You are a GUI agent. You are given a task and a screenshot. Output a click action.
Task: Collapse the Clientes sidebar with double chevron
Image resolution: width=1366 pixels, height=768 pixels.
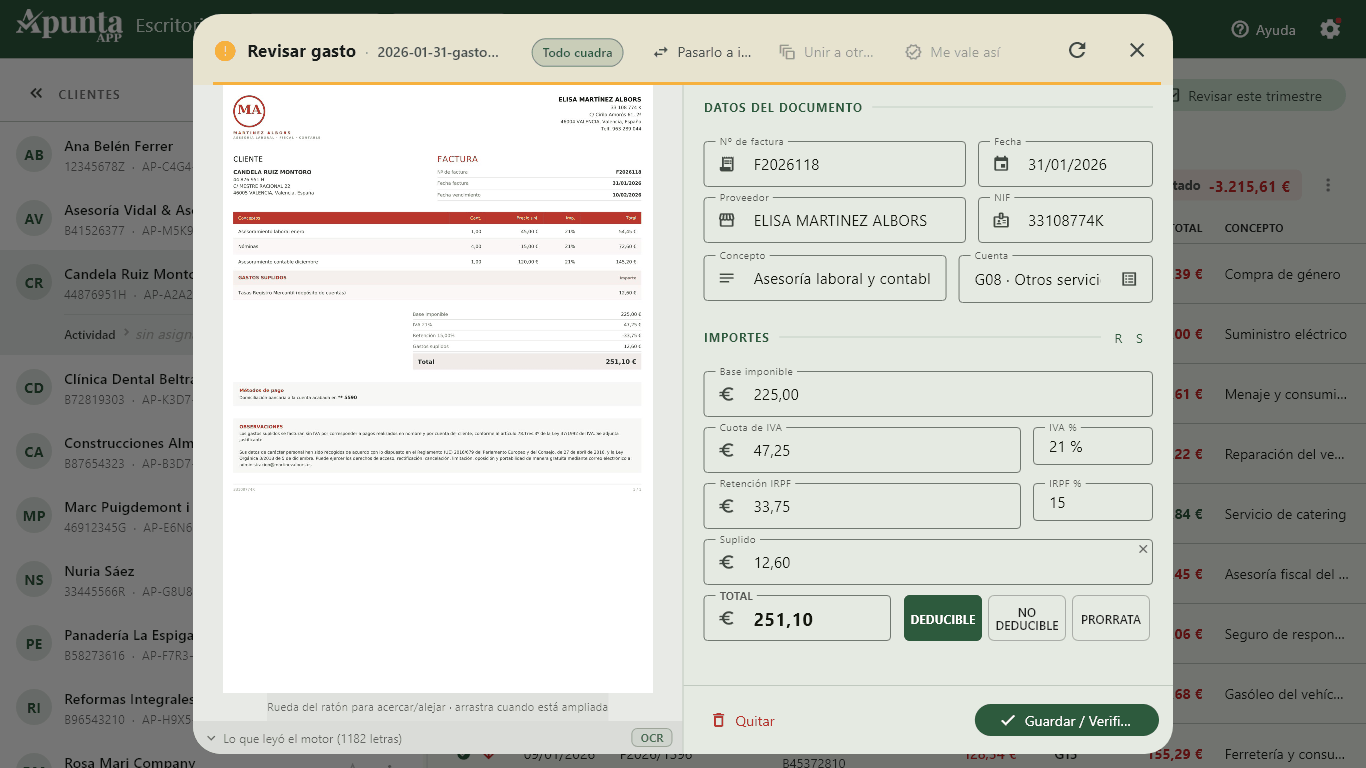tap(36, 93)
